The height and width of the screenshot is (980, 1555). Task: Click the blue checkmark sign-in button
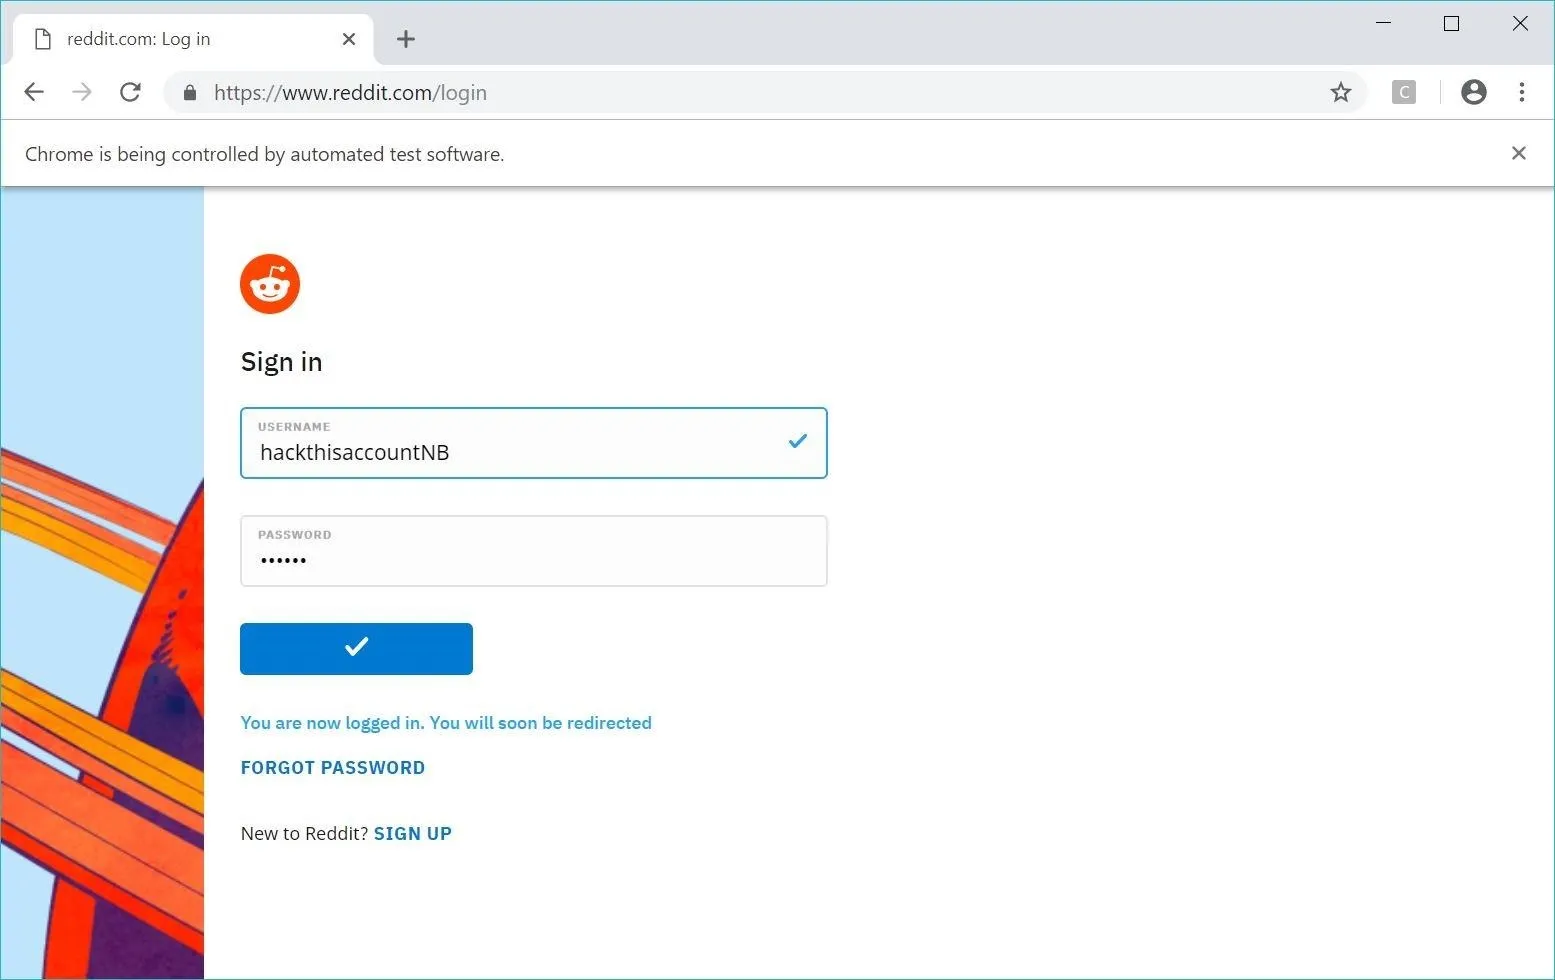pyautogui.click(x=356, y=649)
